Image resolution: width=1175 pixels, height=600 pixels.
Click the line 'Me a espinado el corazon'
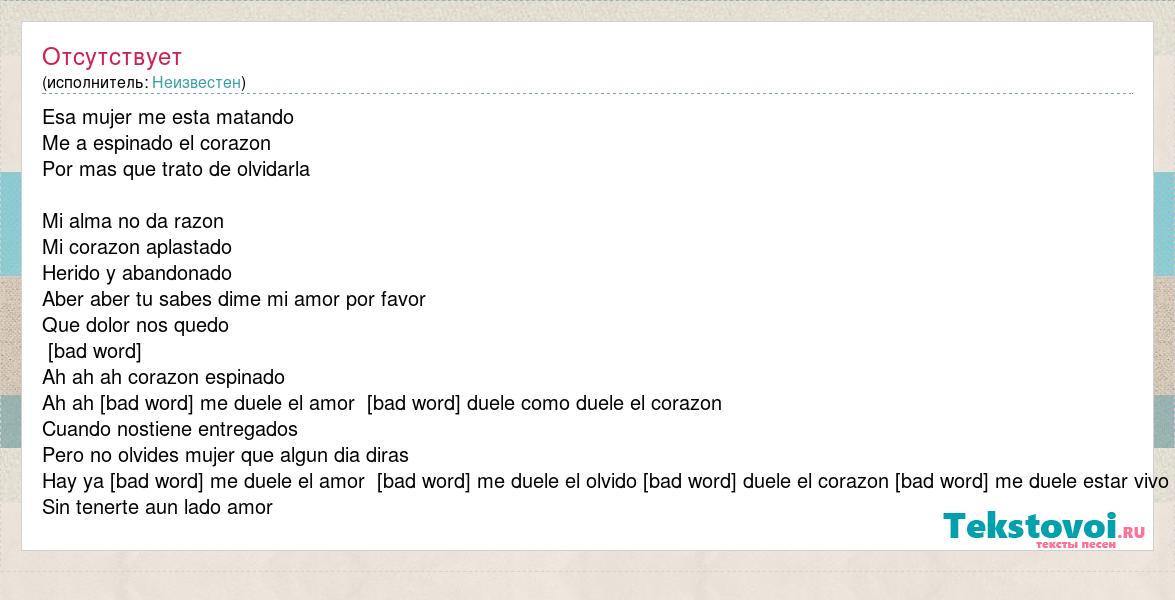coord(157,143)
